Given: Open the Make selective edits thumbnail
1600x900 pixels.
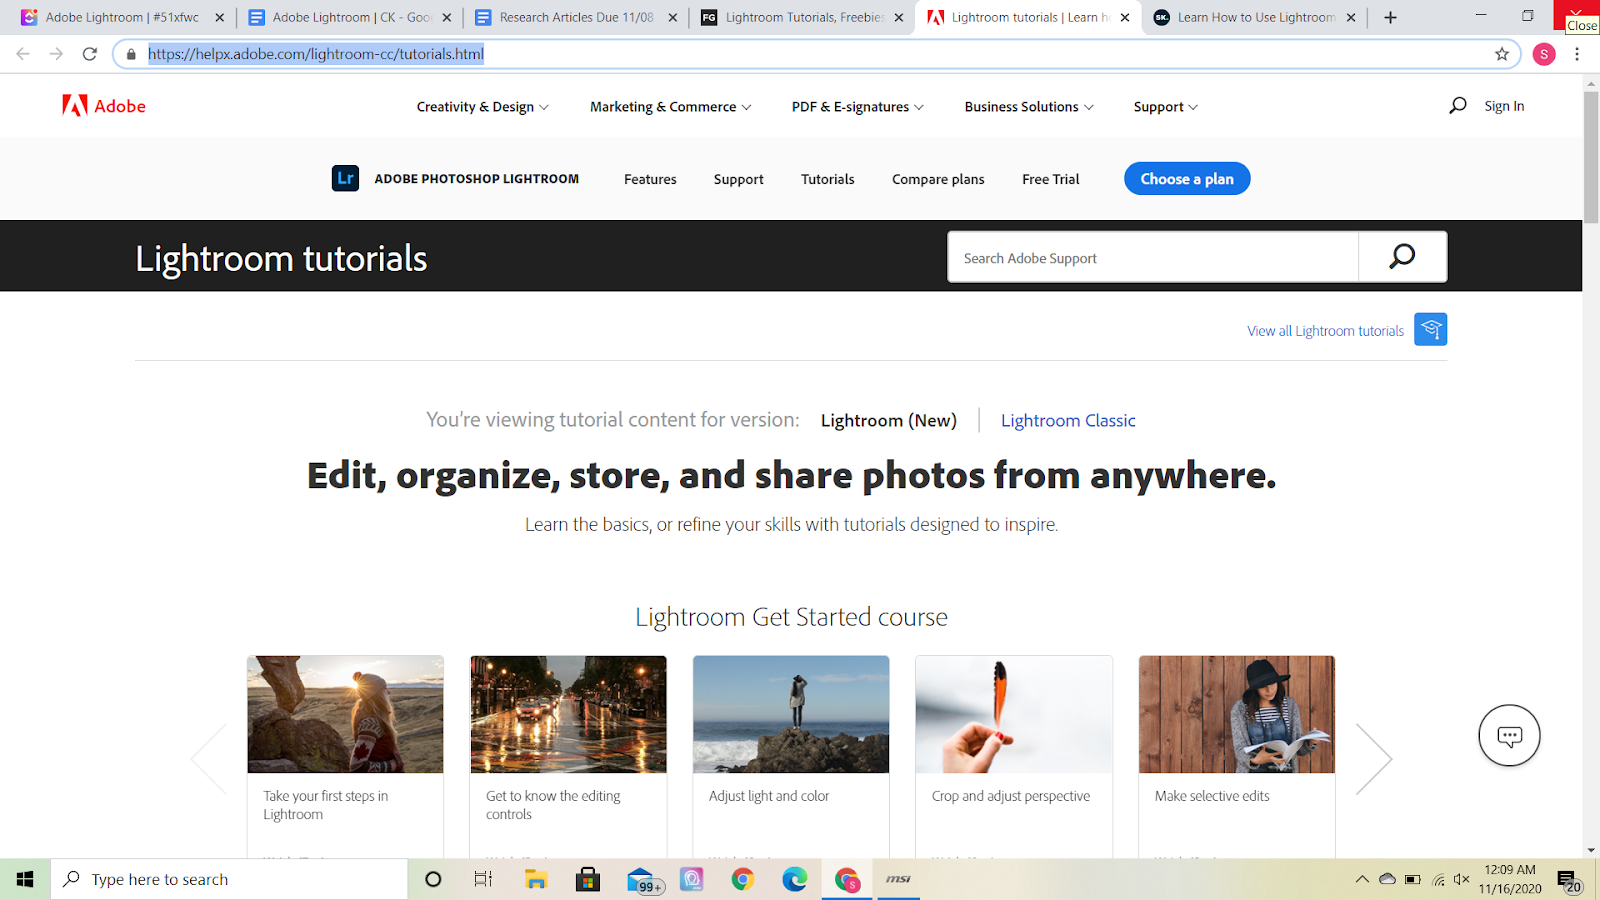Looking at the screenshot, I should pos(1237,714).
